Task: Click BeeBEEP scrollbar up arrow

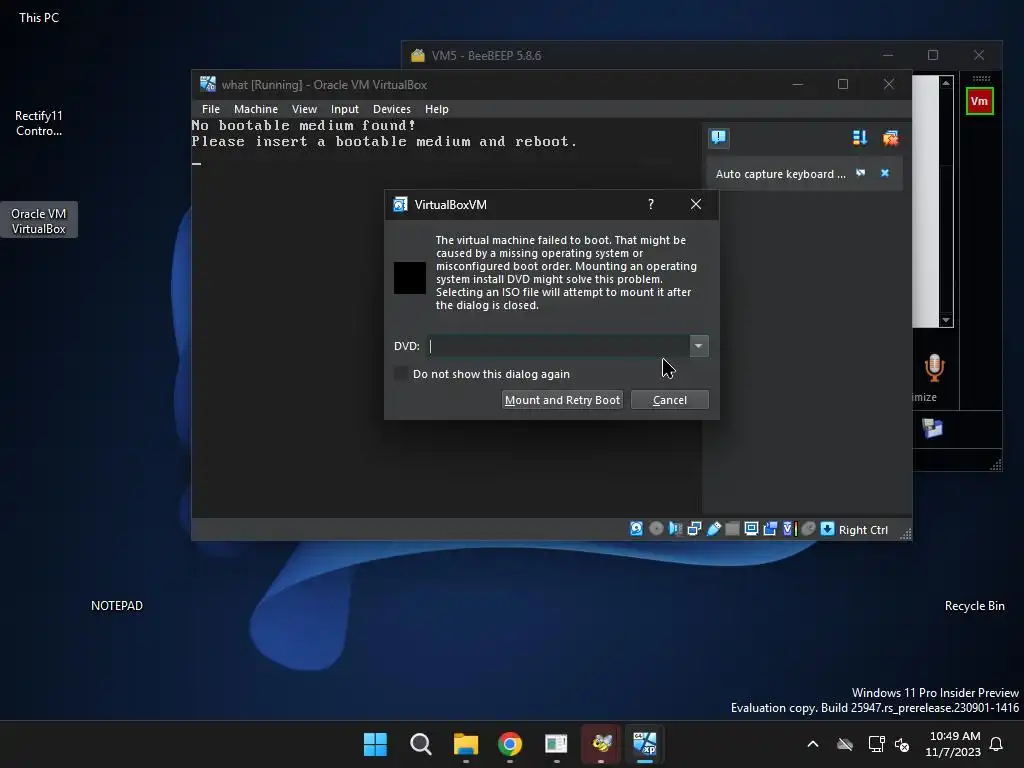Action: point(946,82)
